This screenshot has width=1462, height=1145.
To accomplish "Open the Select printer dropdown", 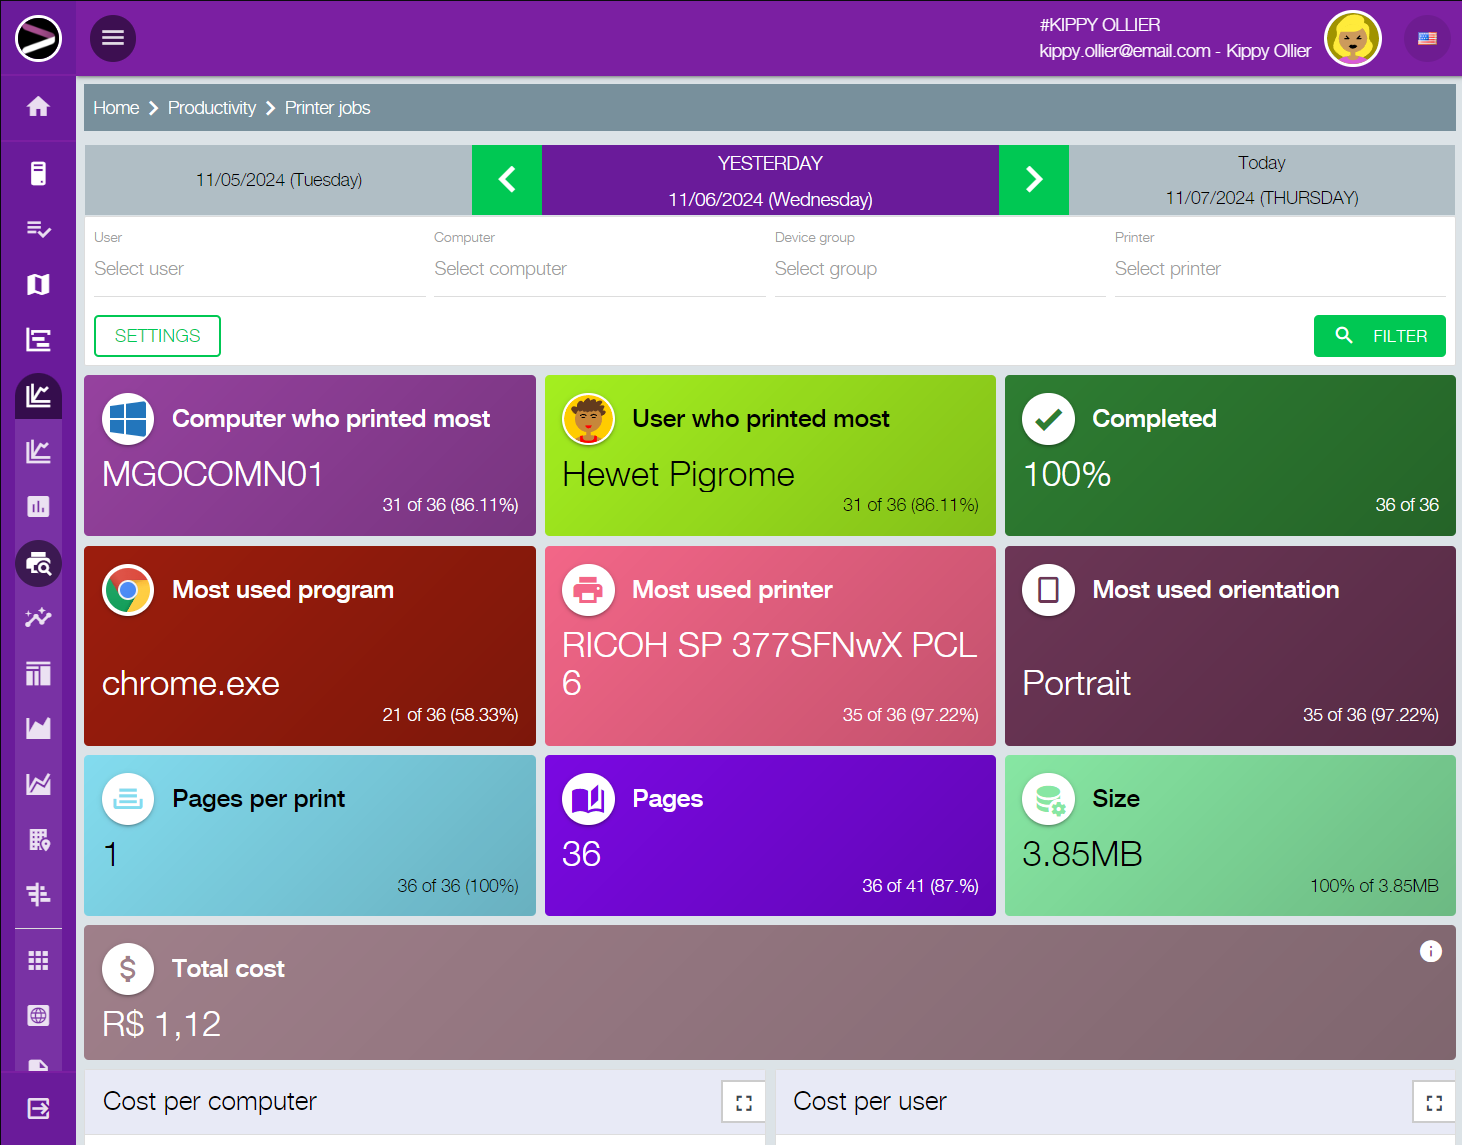I will pos(1279,269).
